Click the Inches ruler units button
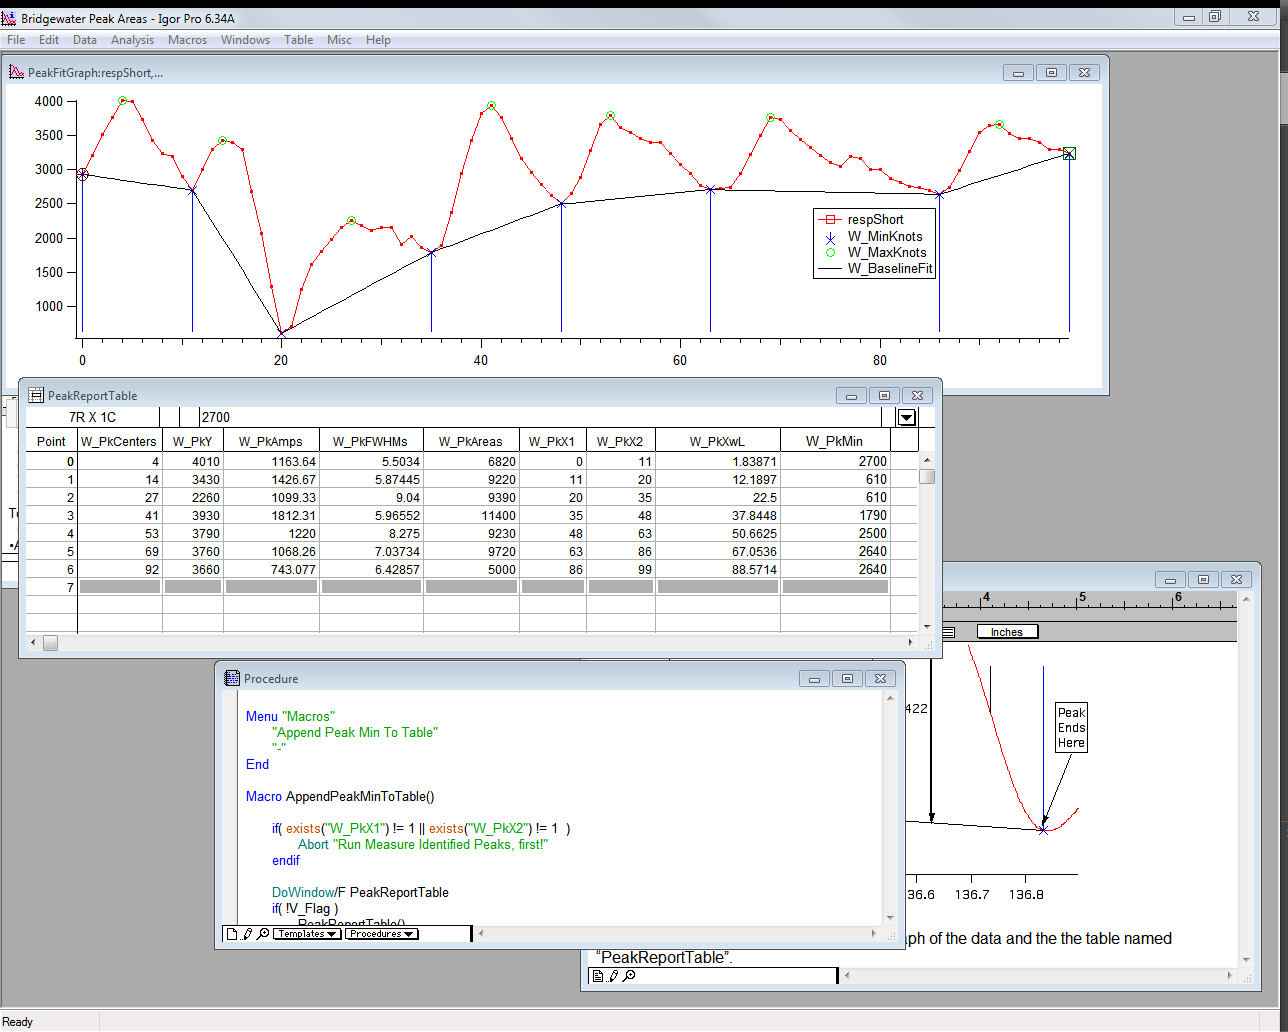 (x=1007, y=632)
